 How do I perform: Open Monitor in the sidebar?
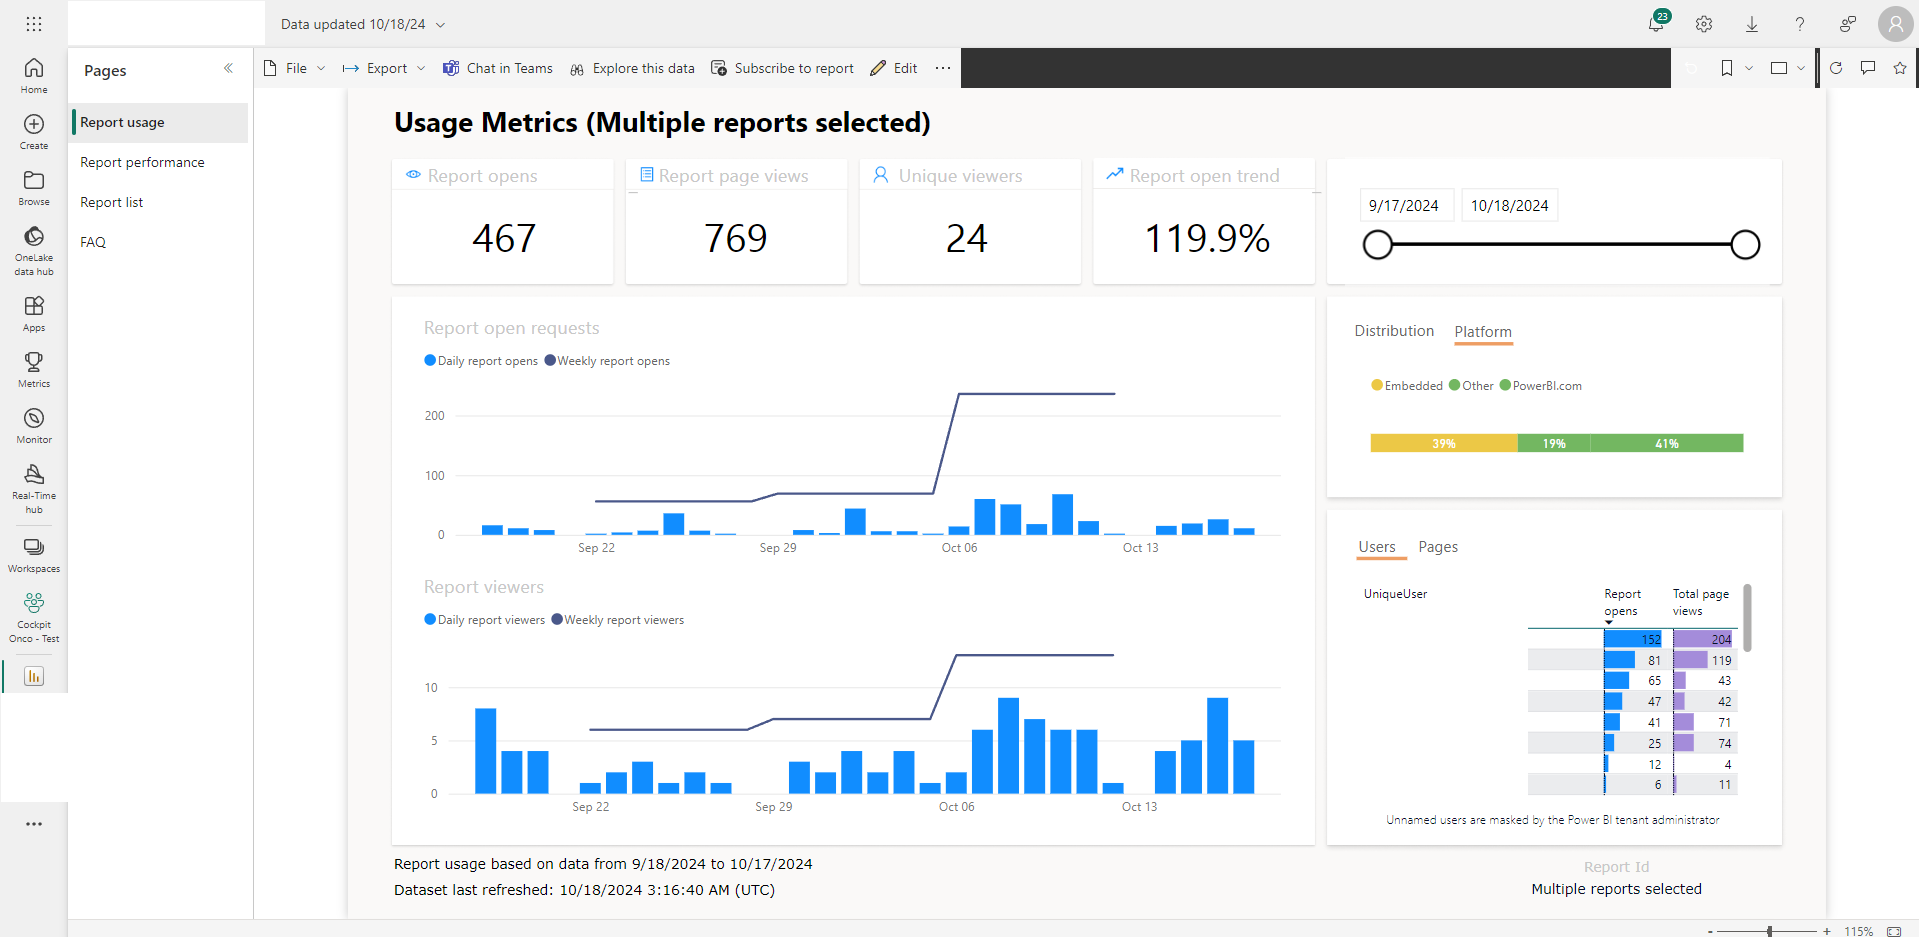tap(34, 426)
